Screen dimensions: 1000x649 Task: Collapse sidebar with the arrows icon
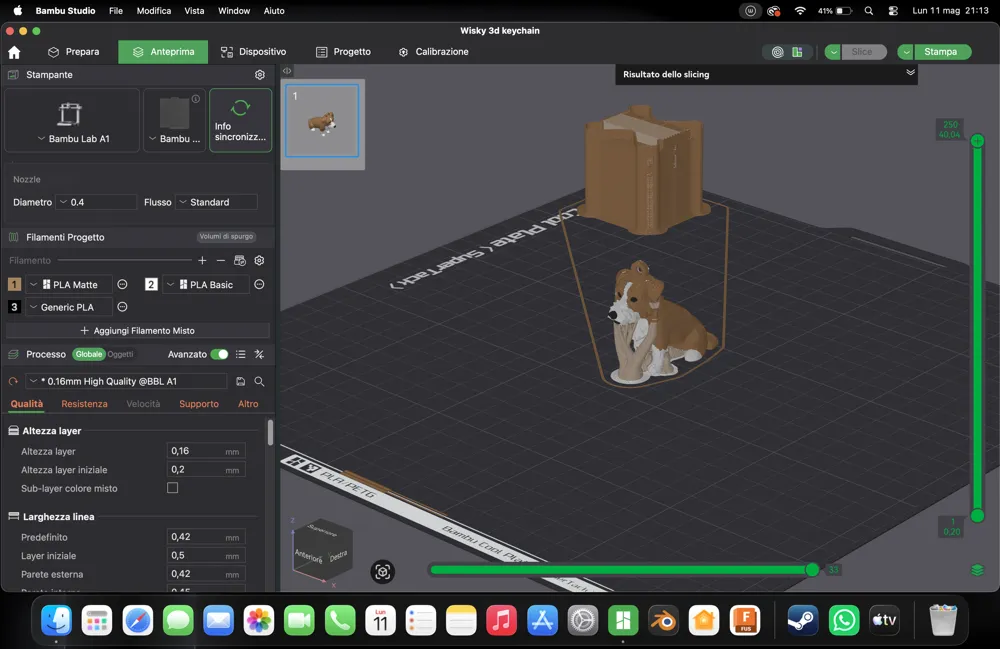287,71
